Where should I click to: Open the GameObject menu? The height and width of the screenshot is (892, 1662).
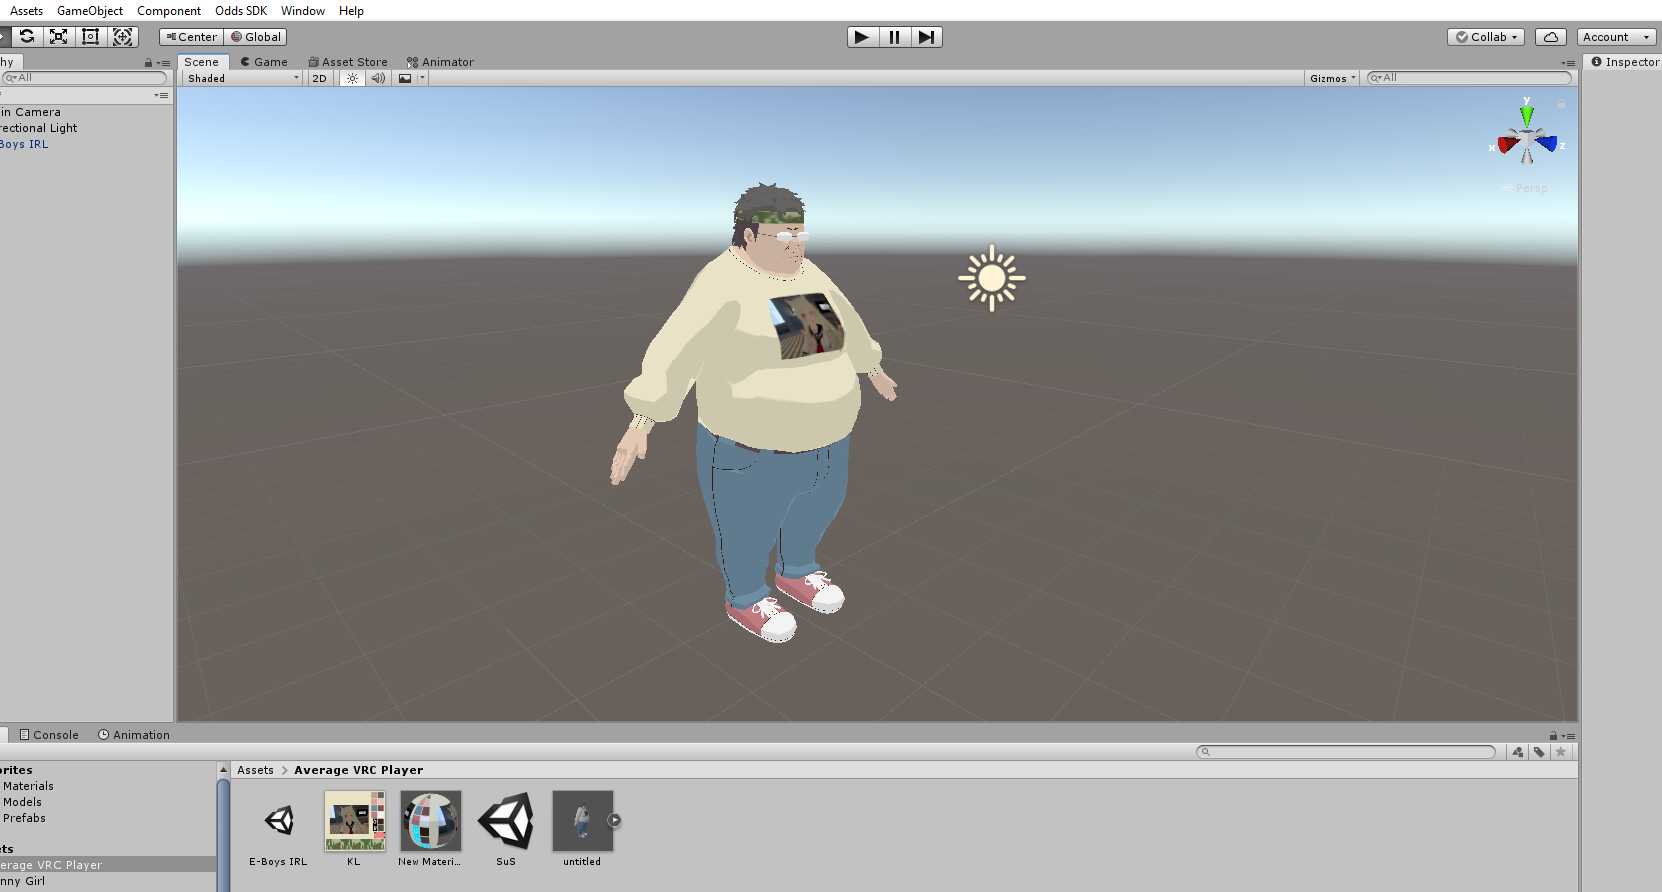(x=90, y=11)
